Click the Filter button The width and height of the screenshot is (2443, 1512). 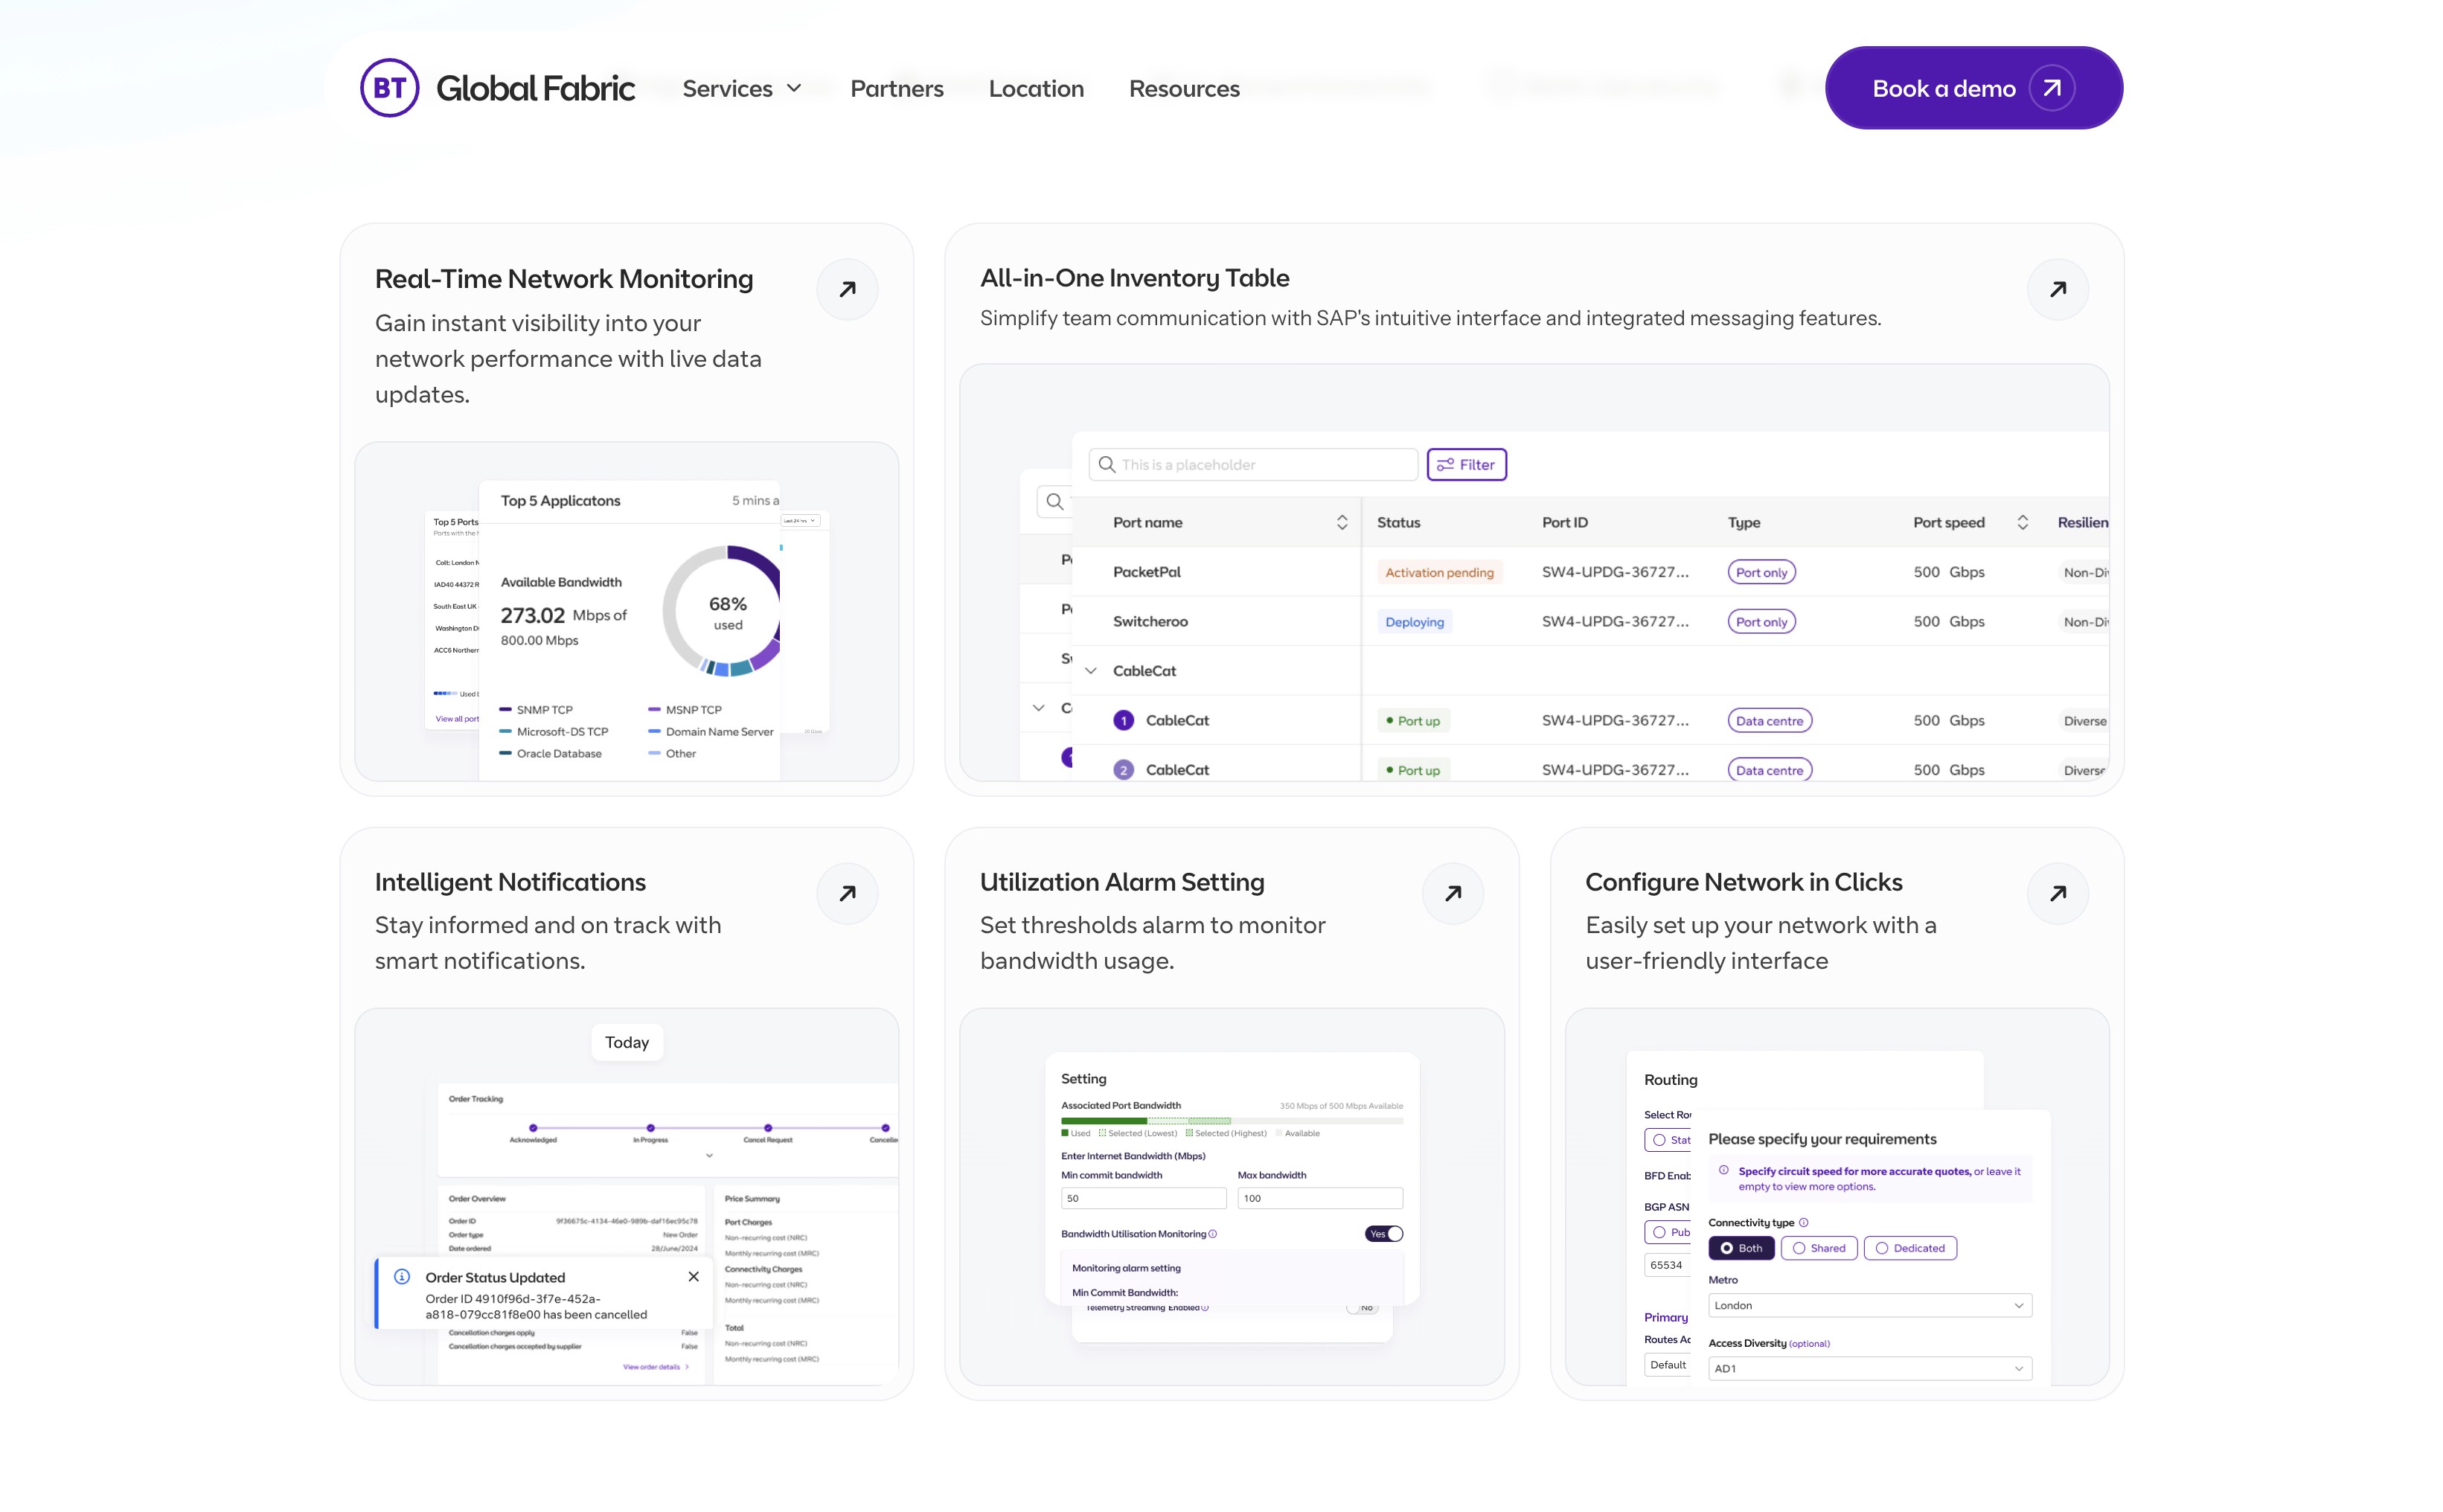tap(1465, 464)
